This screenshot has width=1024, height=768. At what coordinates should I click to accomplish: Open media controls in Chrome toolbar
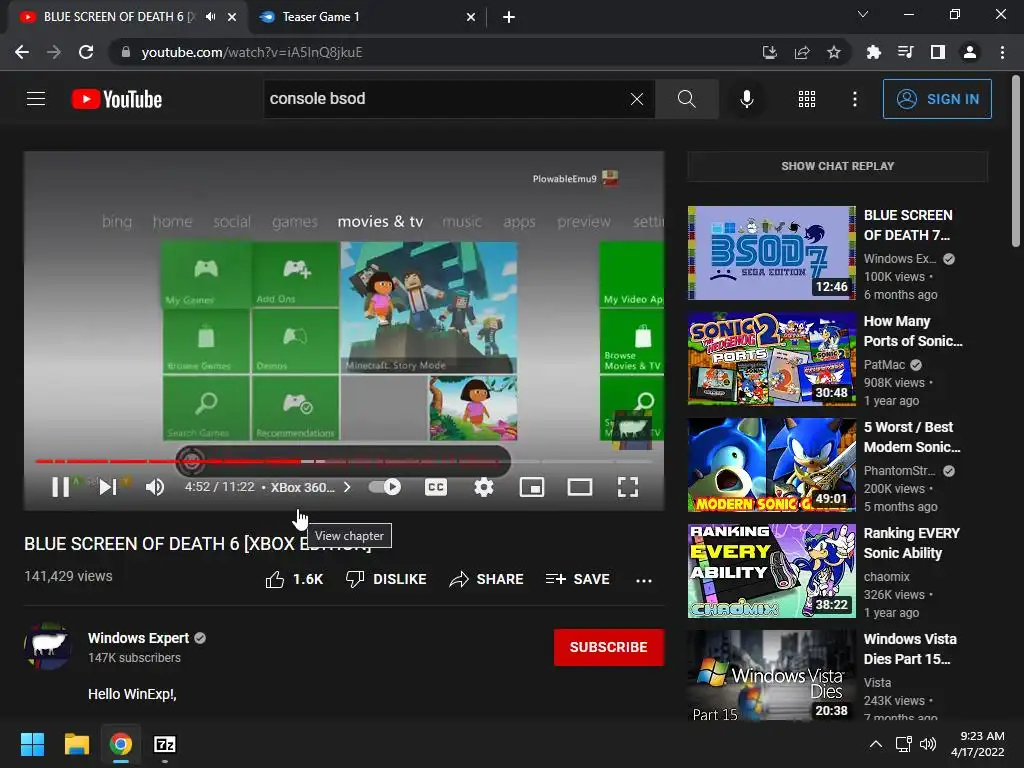tap(905, 52)
